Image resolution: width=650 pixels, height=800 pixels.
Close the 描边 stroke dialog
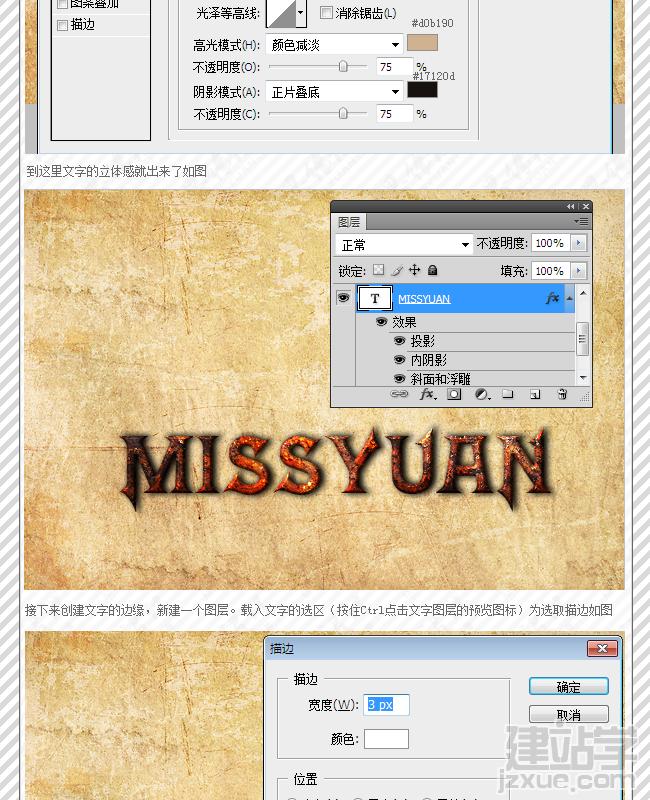pyautogui.click(x=602, y=648)
